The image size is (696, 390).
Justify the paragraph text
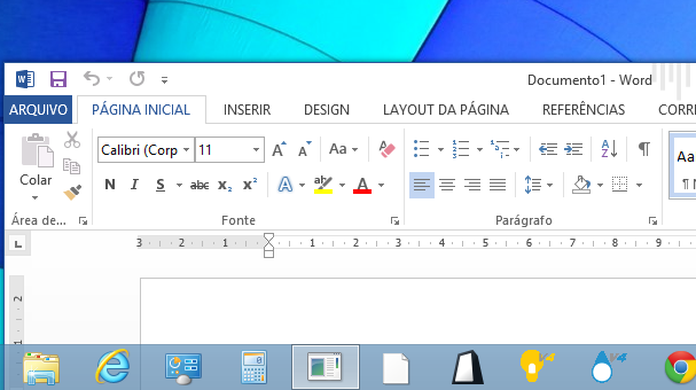point(498,185)
